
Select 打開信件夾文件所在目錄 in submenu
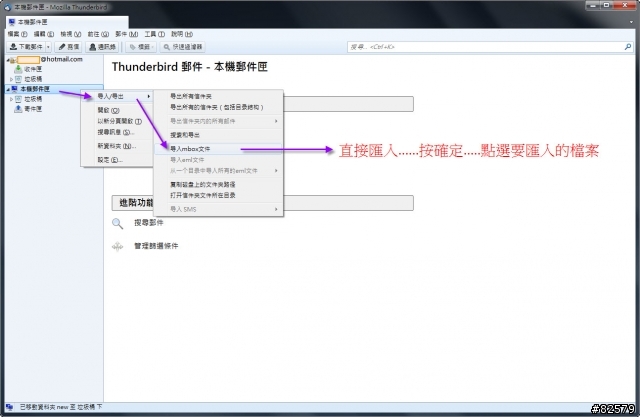218,195
